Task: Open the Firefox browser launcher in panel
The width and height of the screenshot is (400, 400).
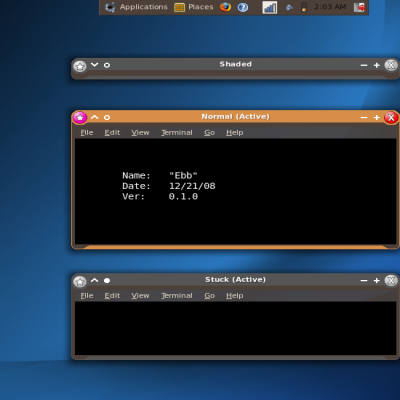Action: click(x=226, y=7)
